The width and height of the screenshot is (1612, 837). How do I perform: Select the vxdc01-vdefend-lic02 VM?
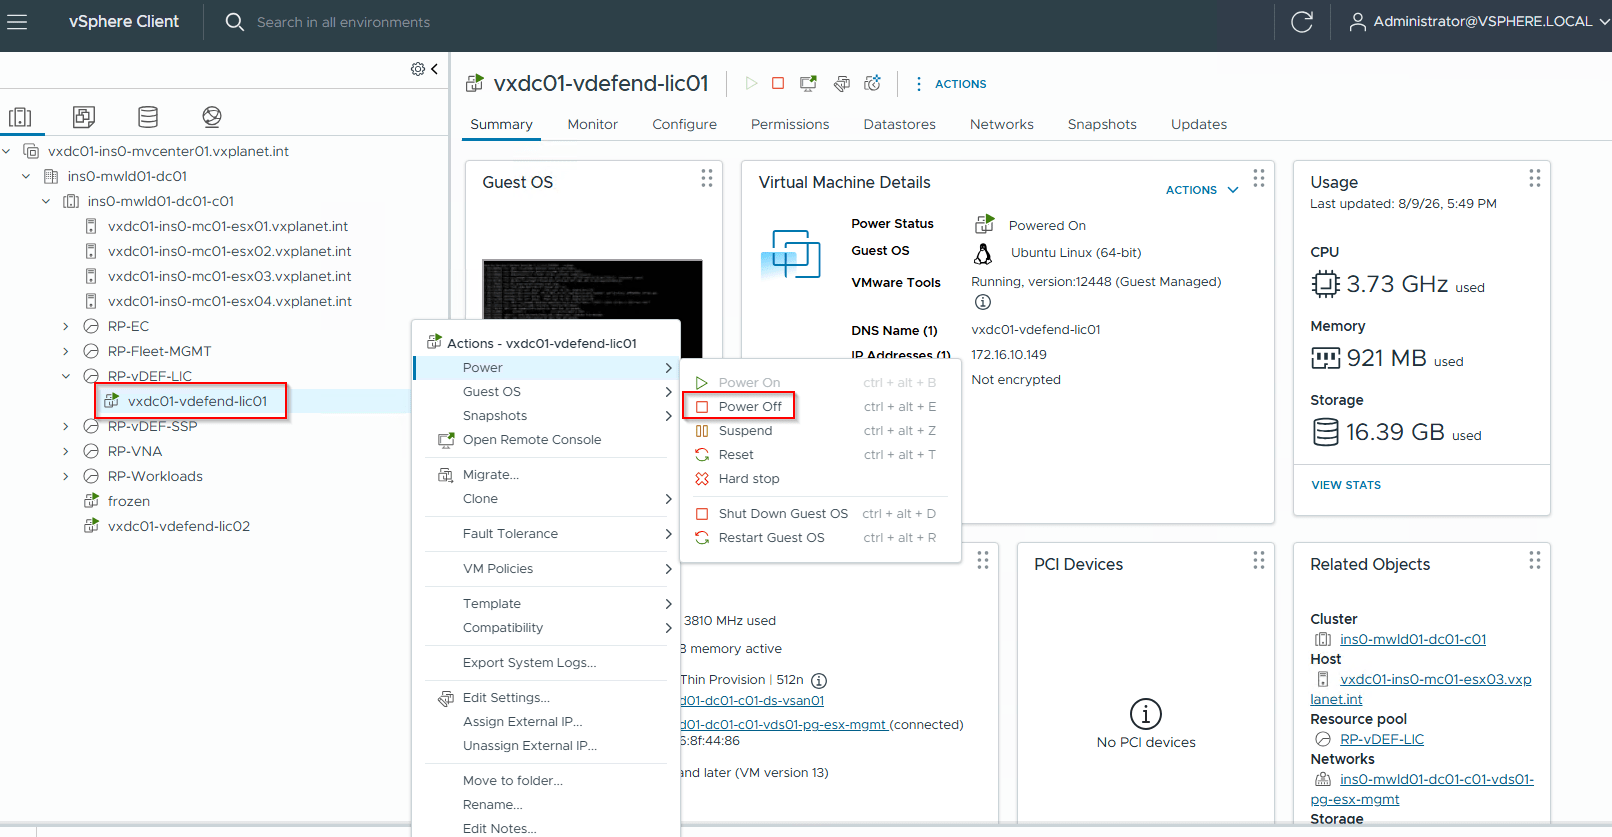point(179,526)
